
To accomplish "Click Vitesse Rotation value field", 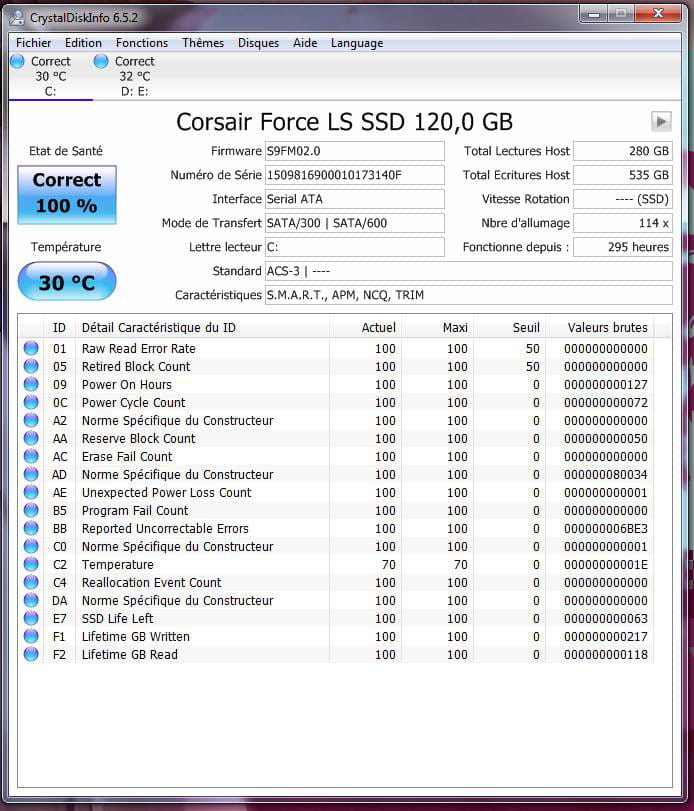I will (x=623, y=199).
